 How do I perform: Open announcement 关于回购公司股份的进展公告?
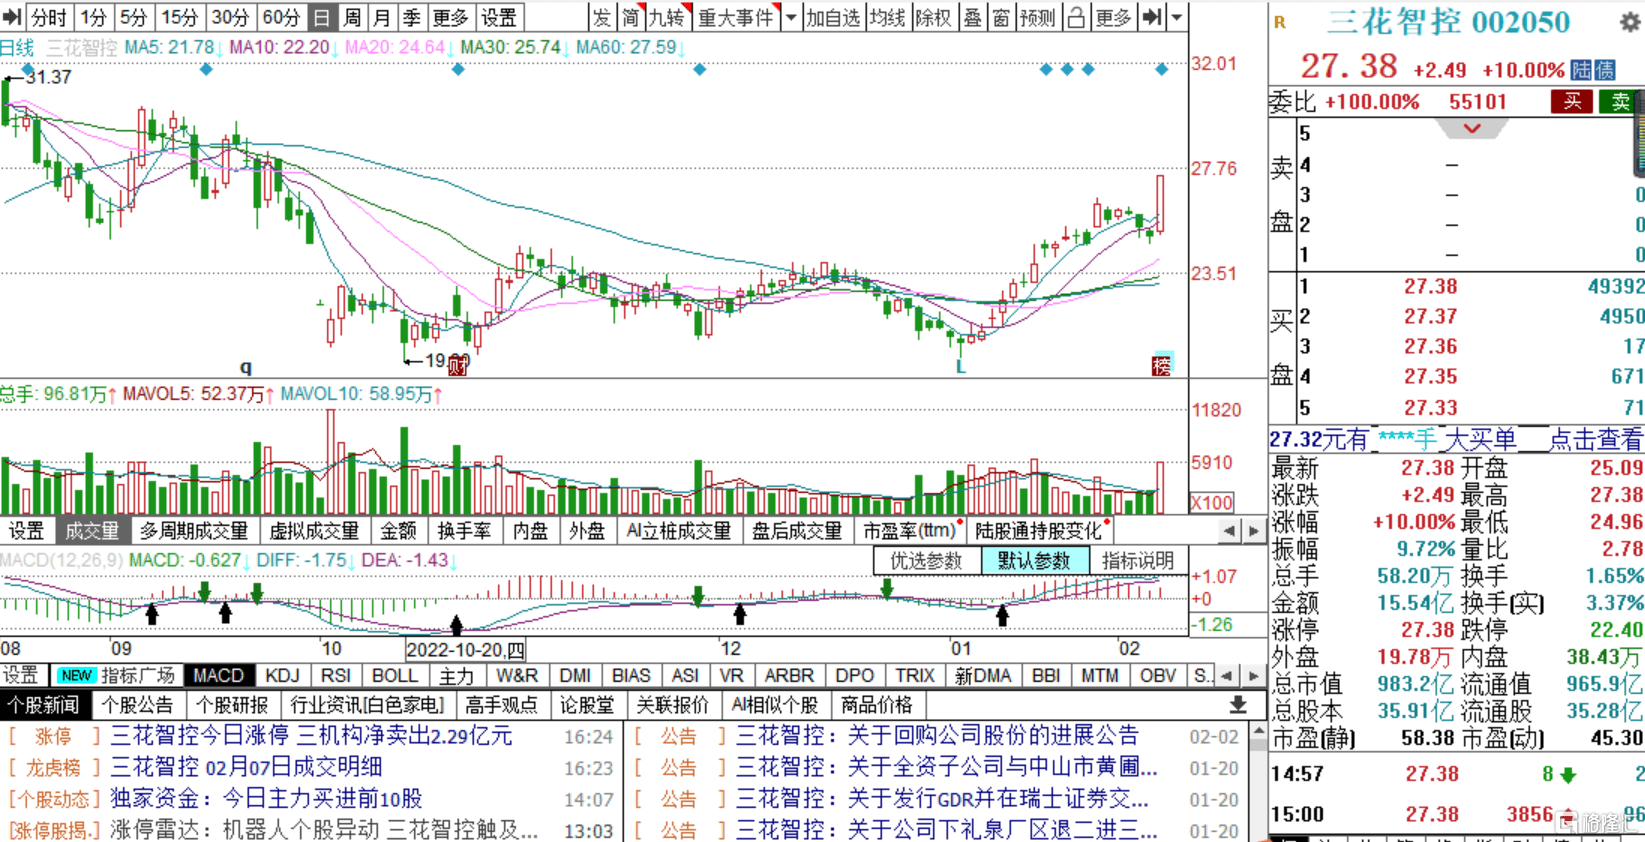937,736
